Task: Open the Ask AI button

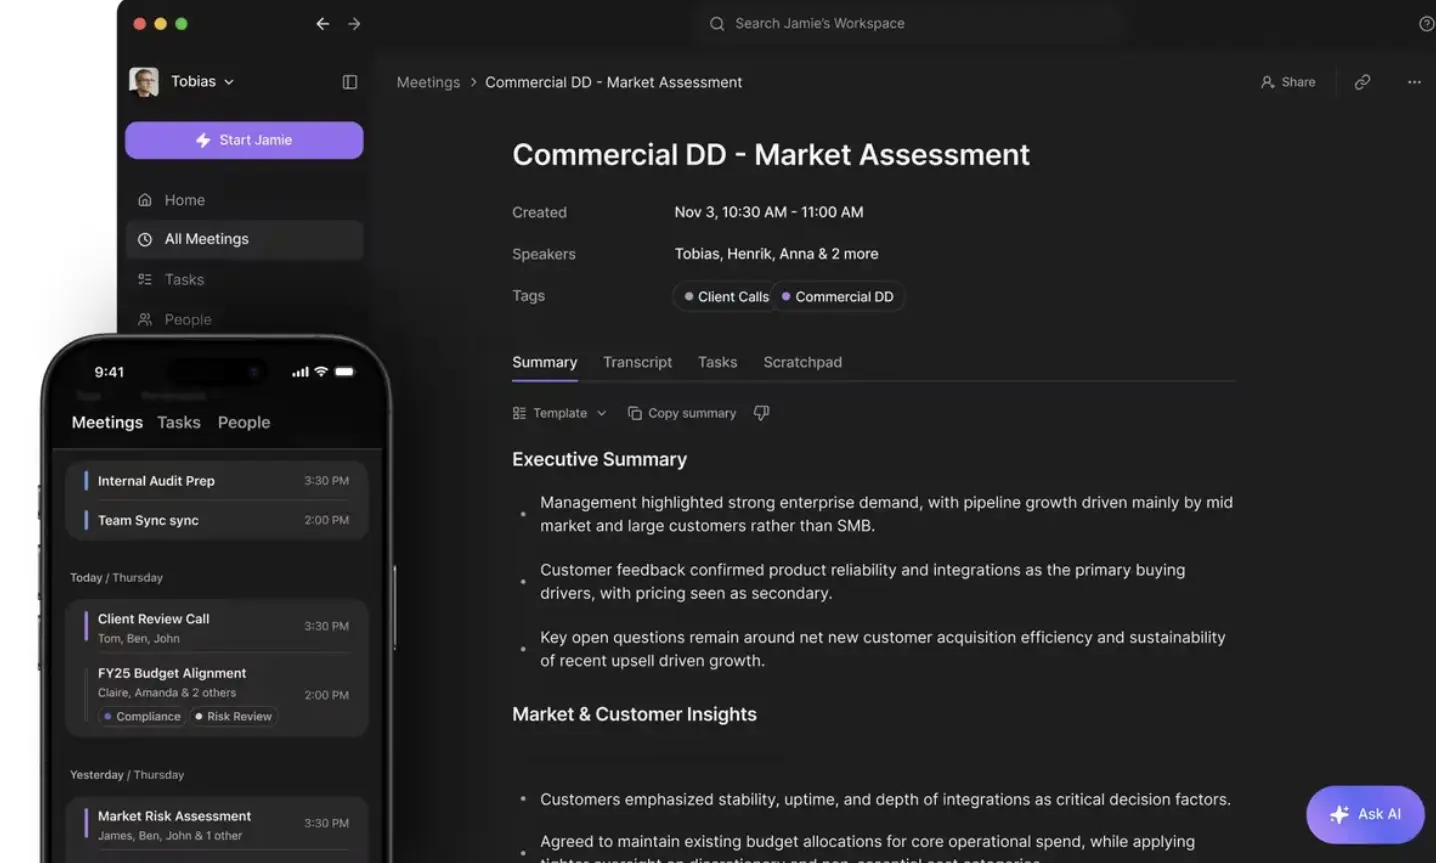Action: point(1365,814)
